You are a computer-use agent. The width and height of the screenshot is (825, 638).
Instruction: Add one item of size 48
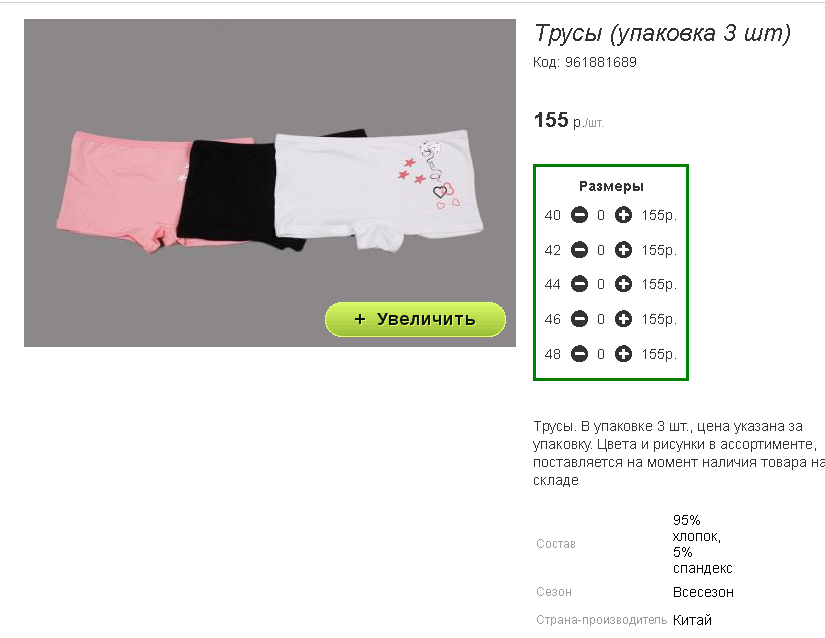[623, 354]
